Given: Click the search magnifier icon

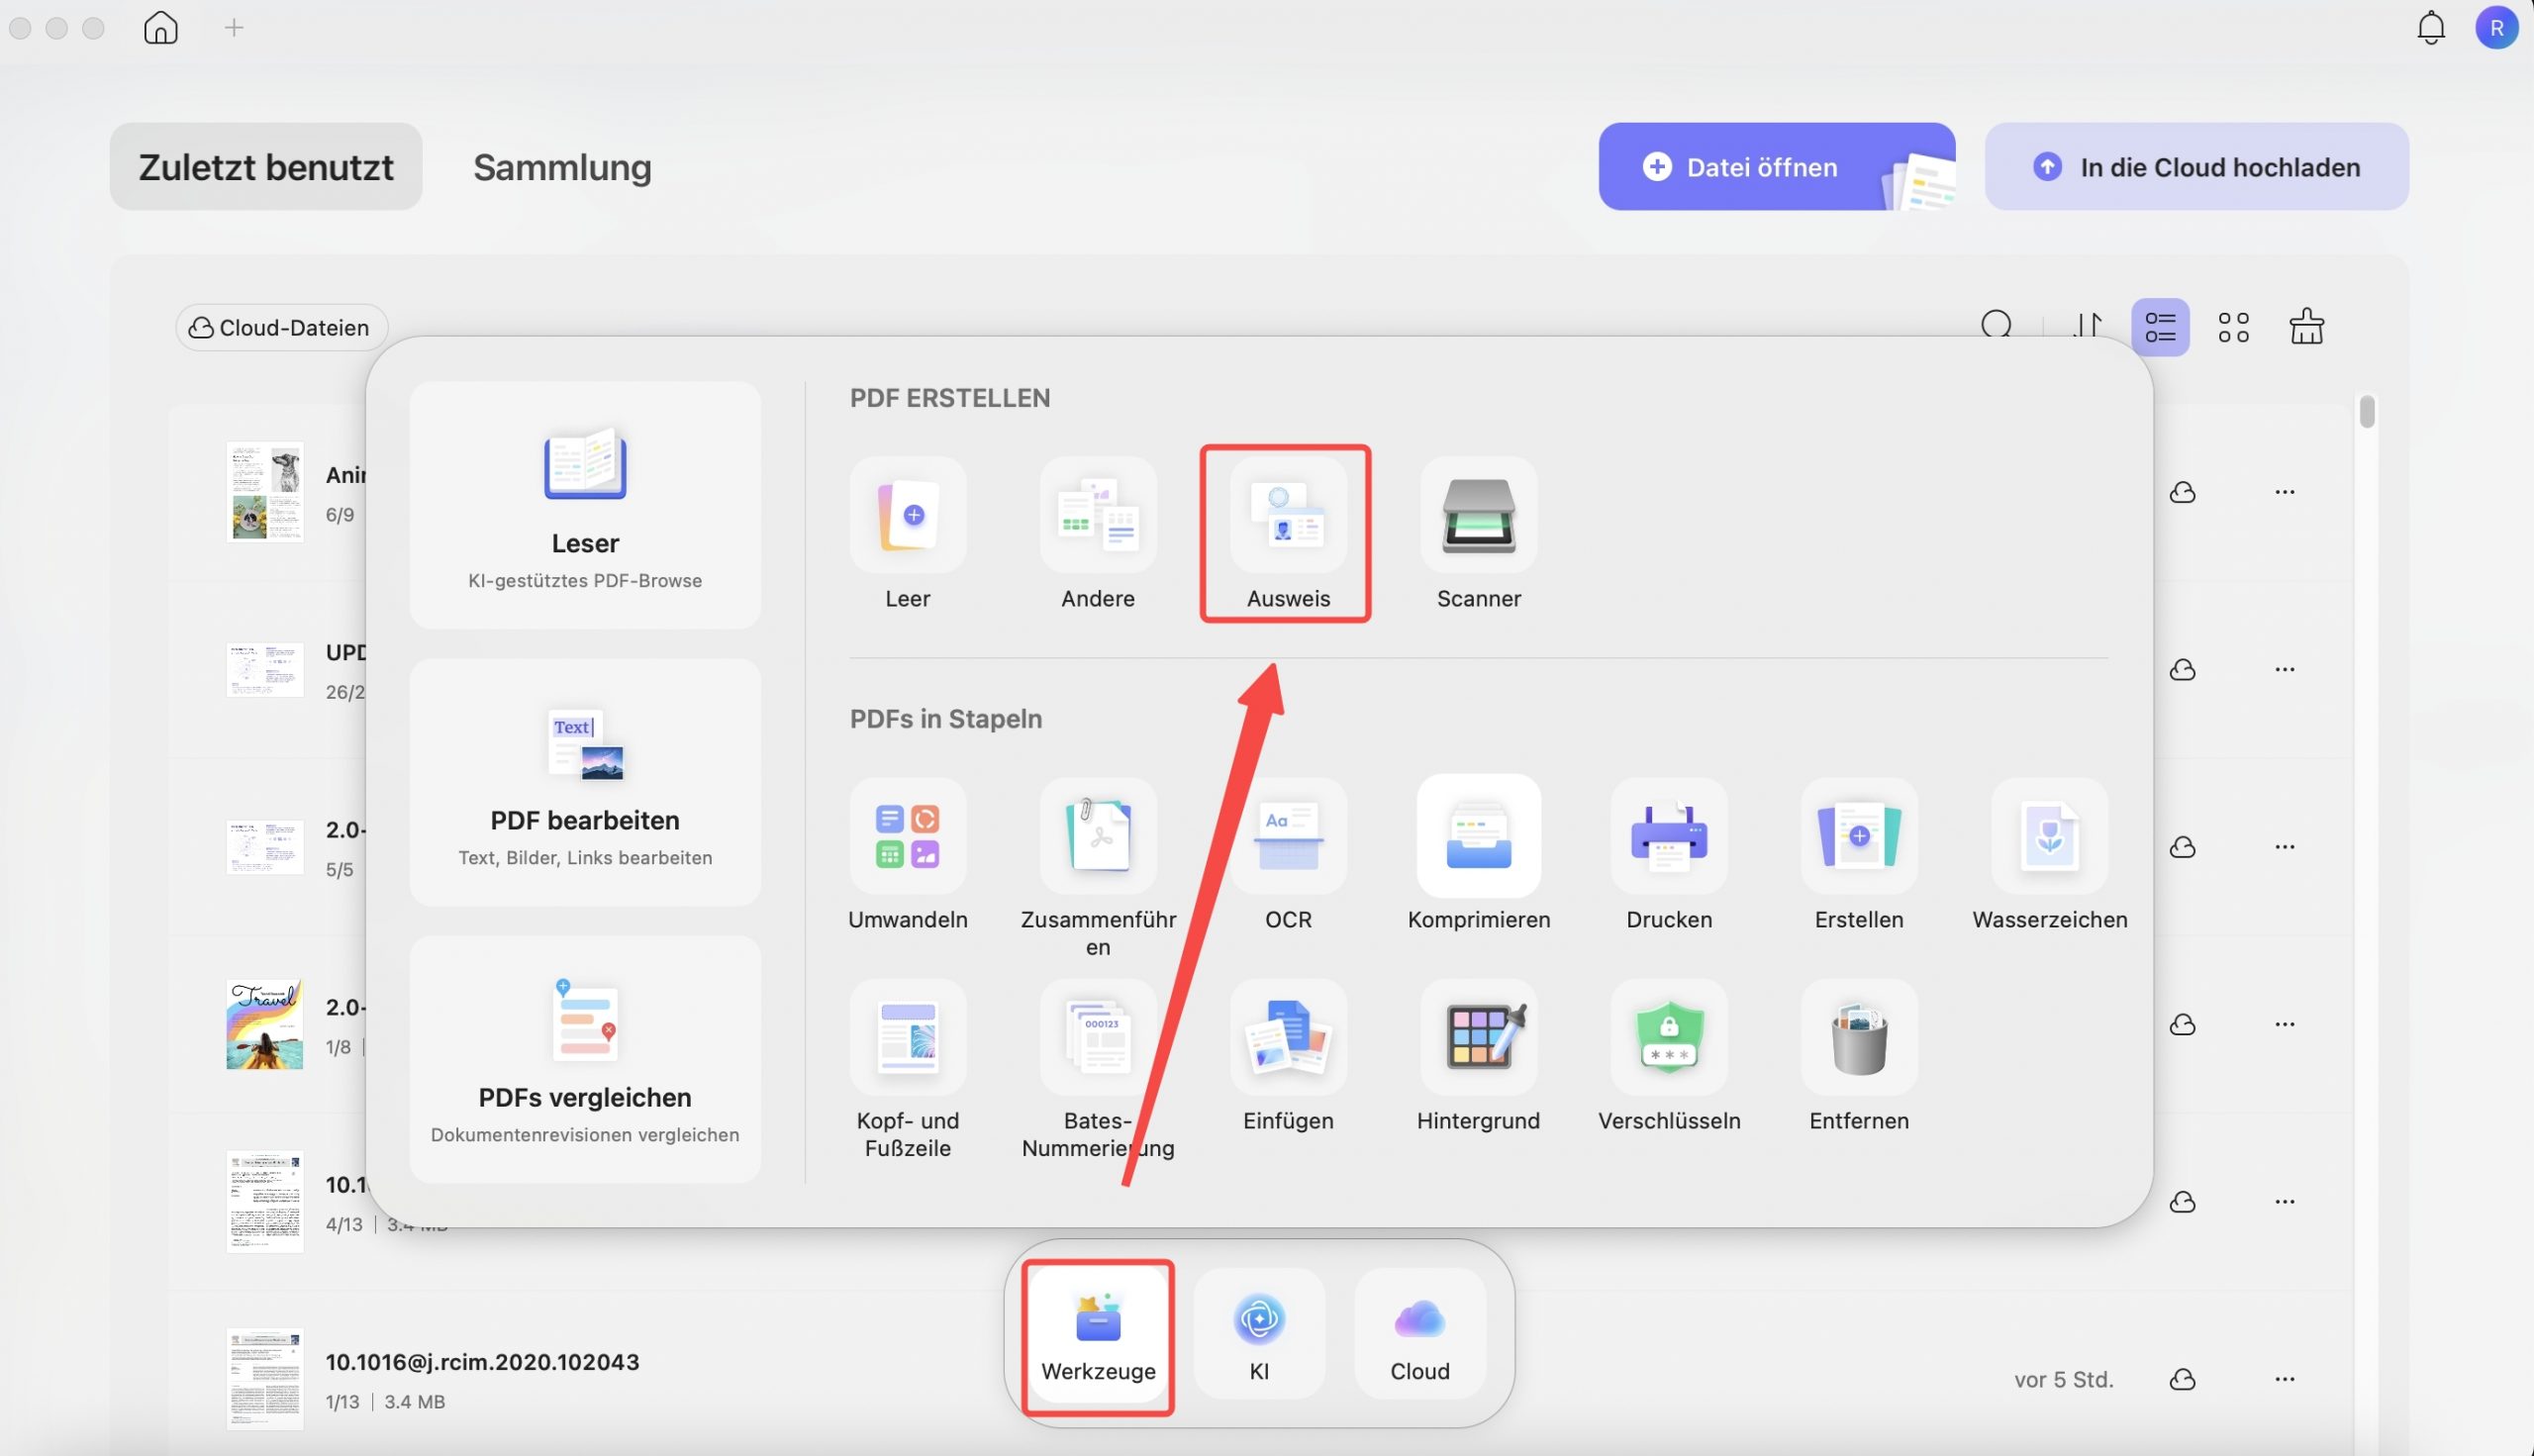Looking at the screenshot, I should click(x=1996, y=326).
